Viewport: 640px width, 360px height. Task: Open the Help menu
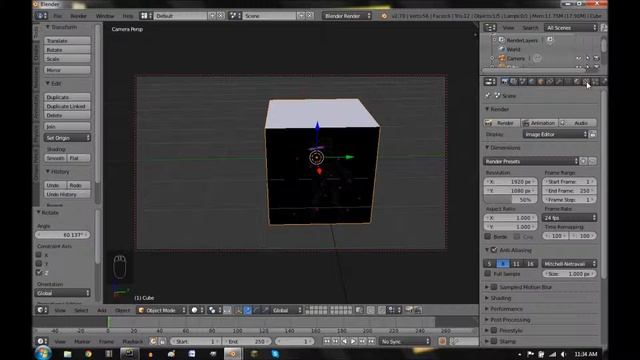pos(128,16)
